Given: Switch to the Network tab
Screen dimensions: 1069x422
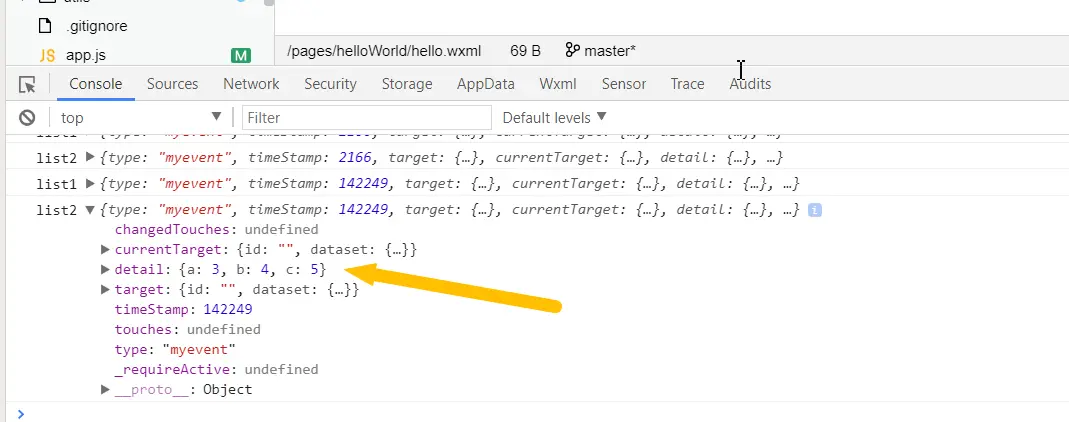Looking at the screenshot, I should 251,84.
